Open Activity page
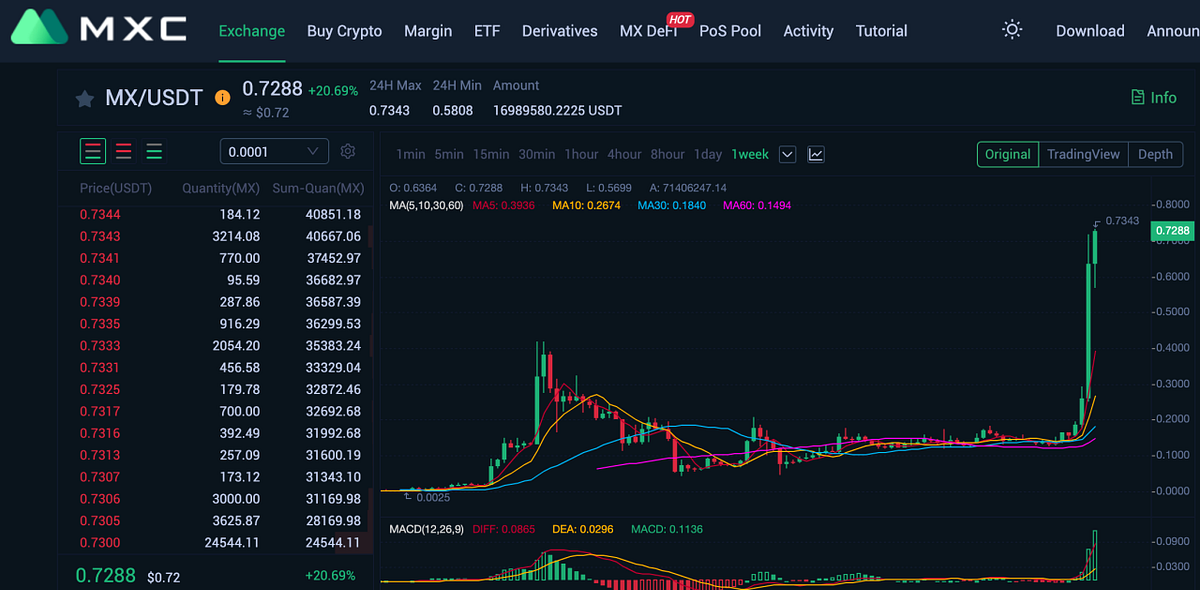 point(808,31)
